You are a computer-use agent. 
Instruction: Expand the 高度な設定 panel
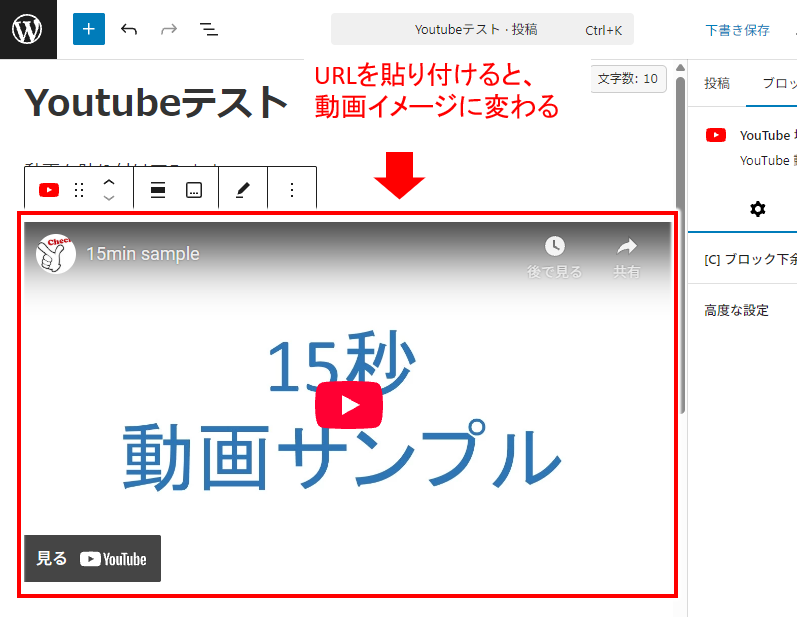(743, 310)
